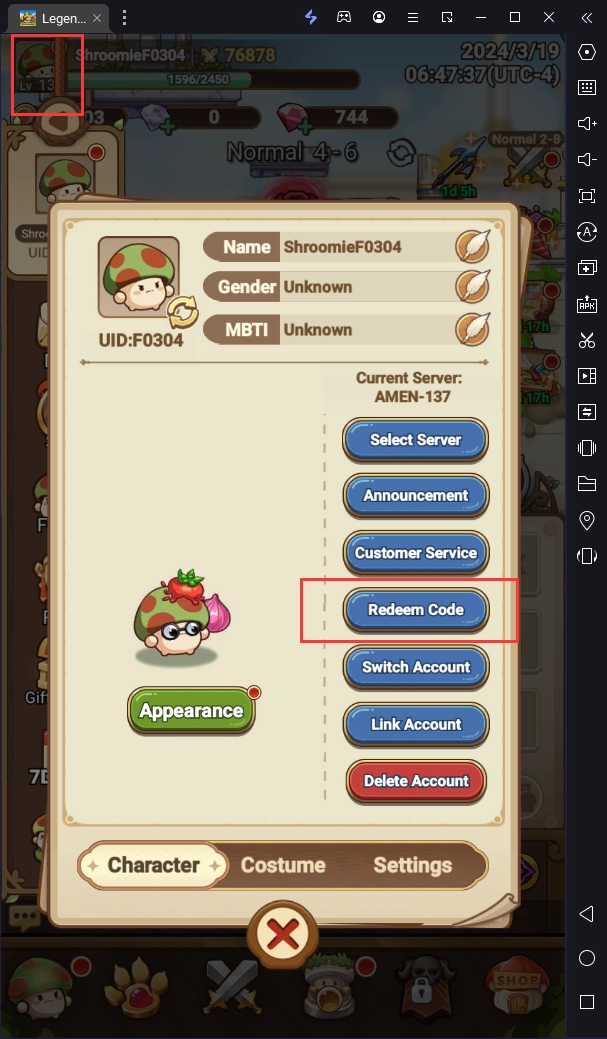Click the BlueStacks screenshot scissors icon
The image size is (607, 1039).
pos(586,341)
